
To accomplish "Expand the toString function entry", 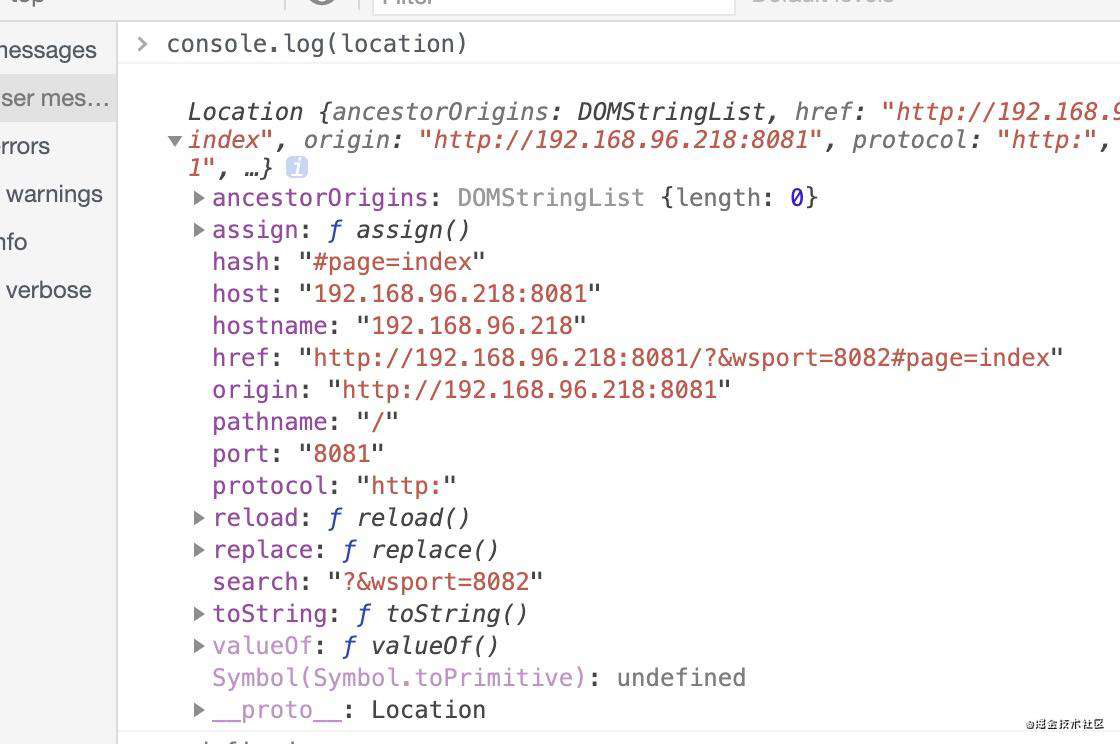I will [x=199, y=613].
